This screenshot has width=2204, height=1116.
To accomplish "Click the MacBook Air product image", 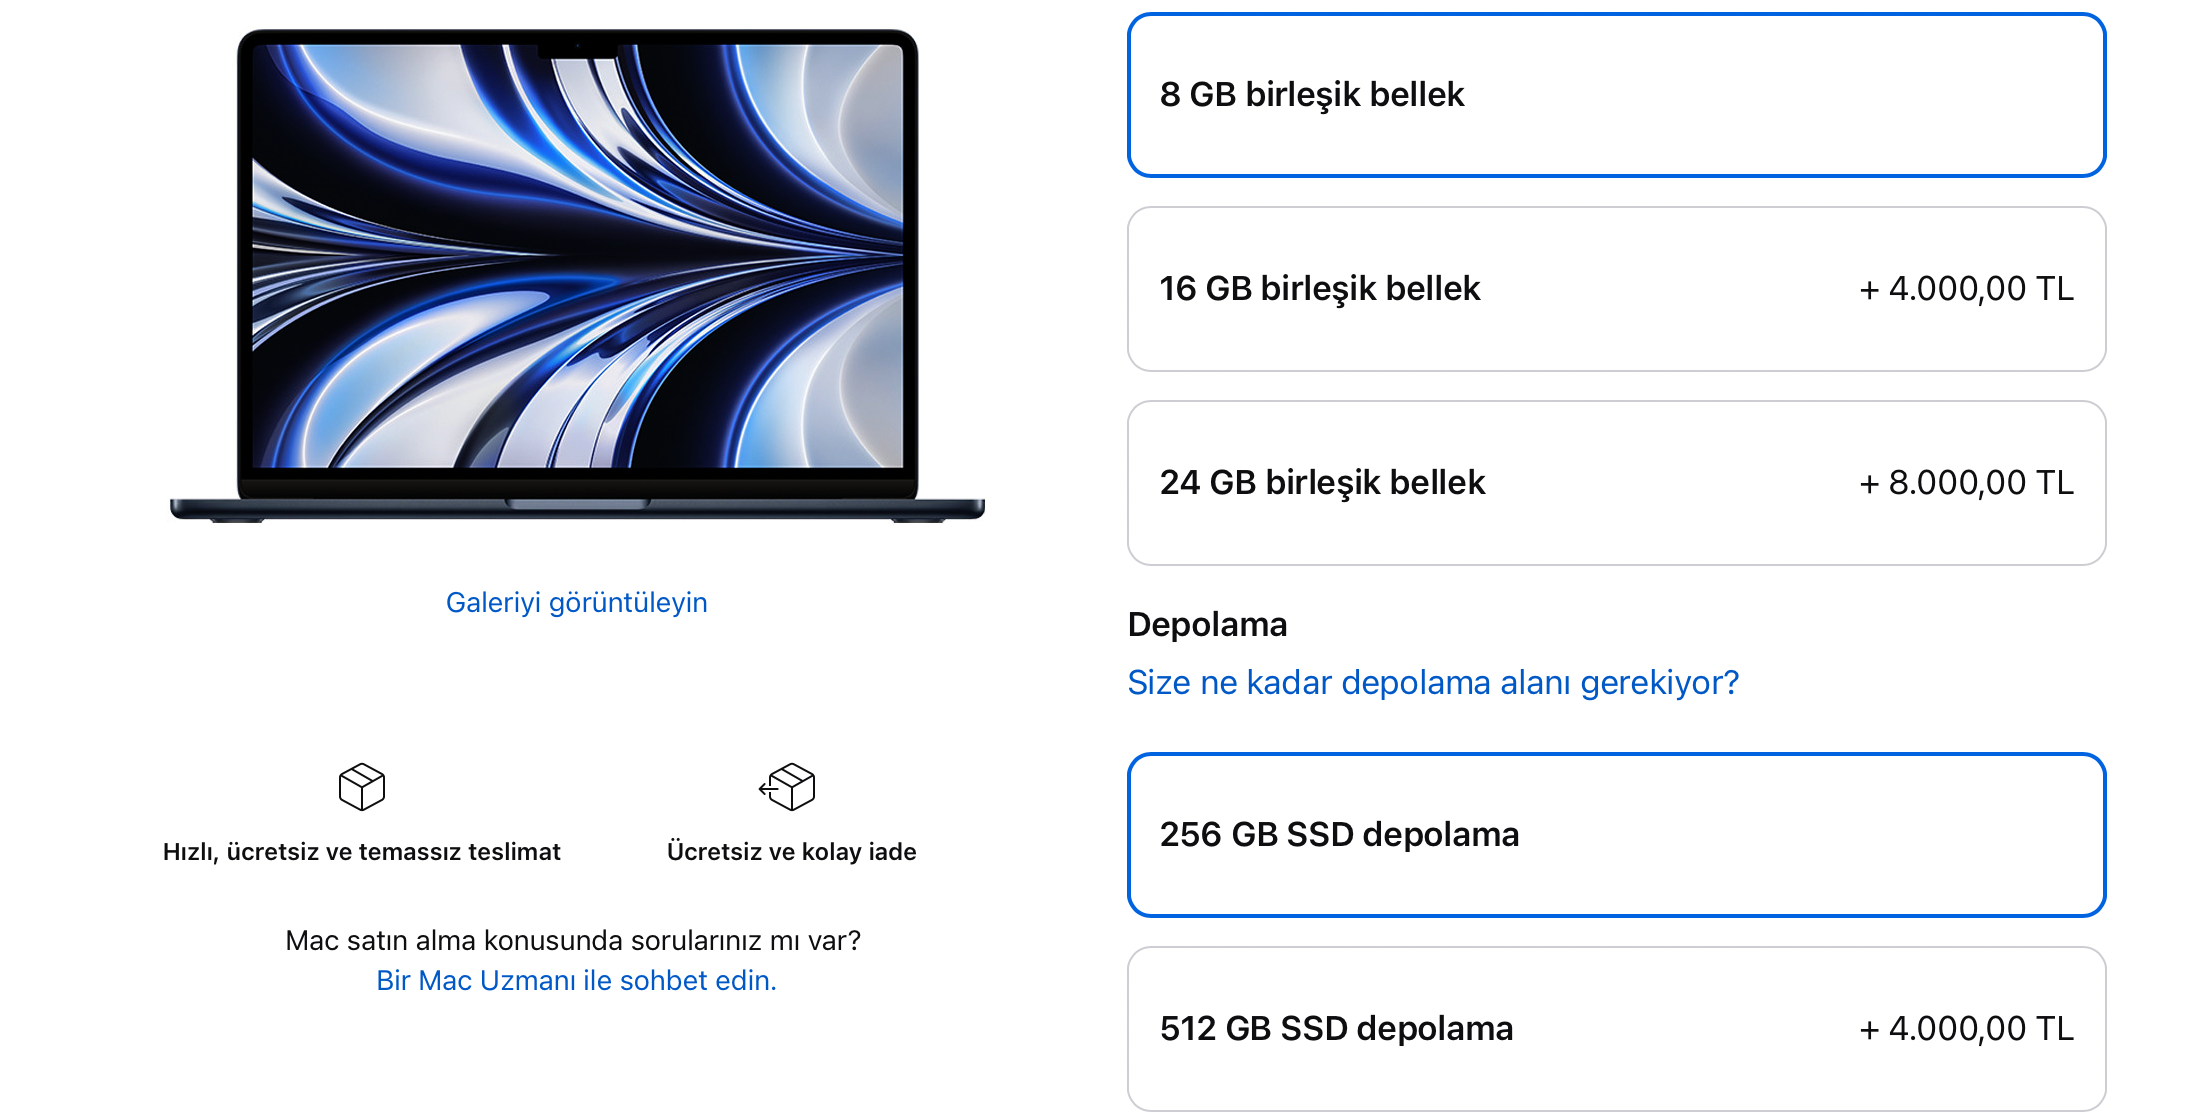I will [577, 275].
